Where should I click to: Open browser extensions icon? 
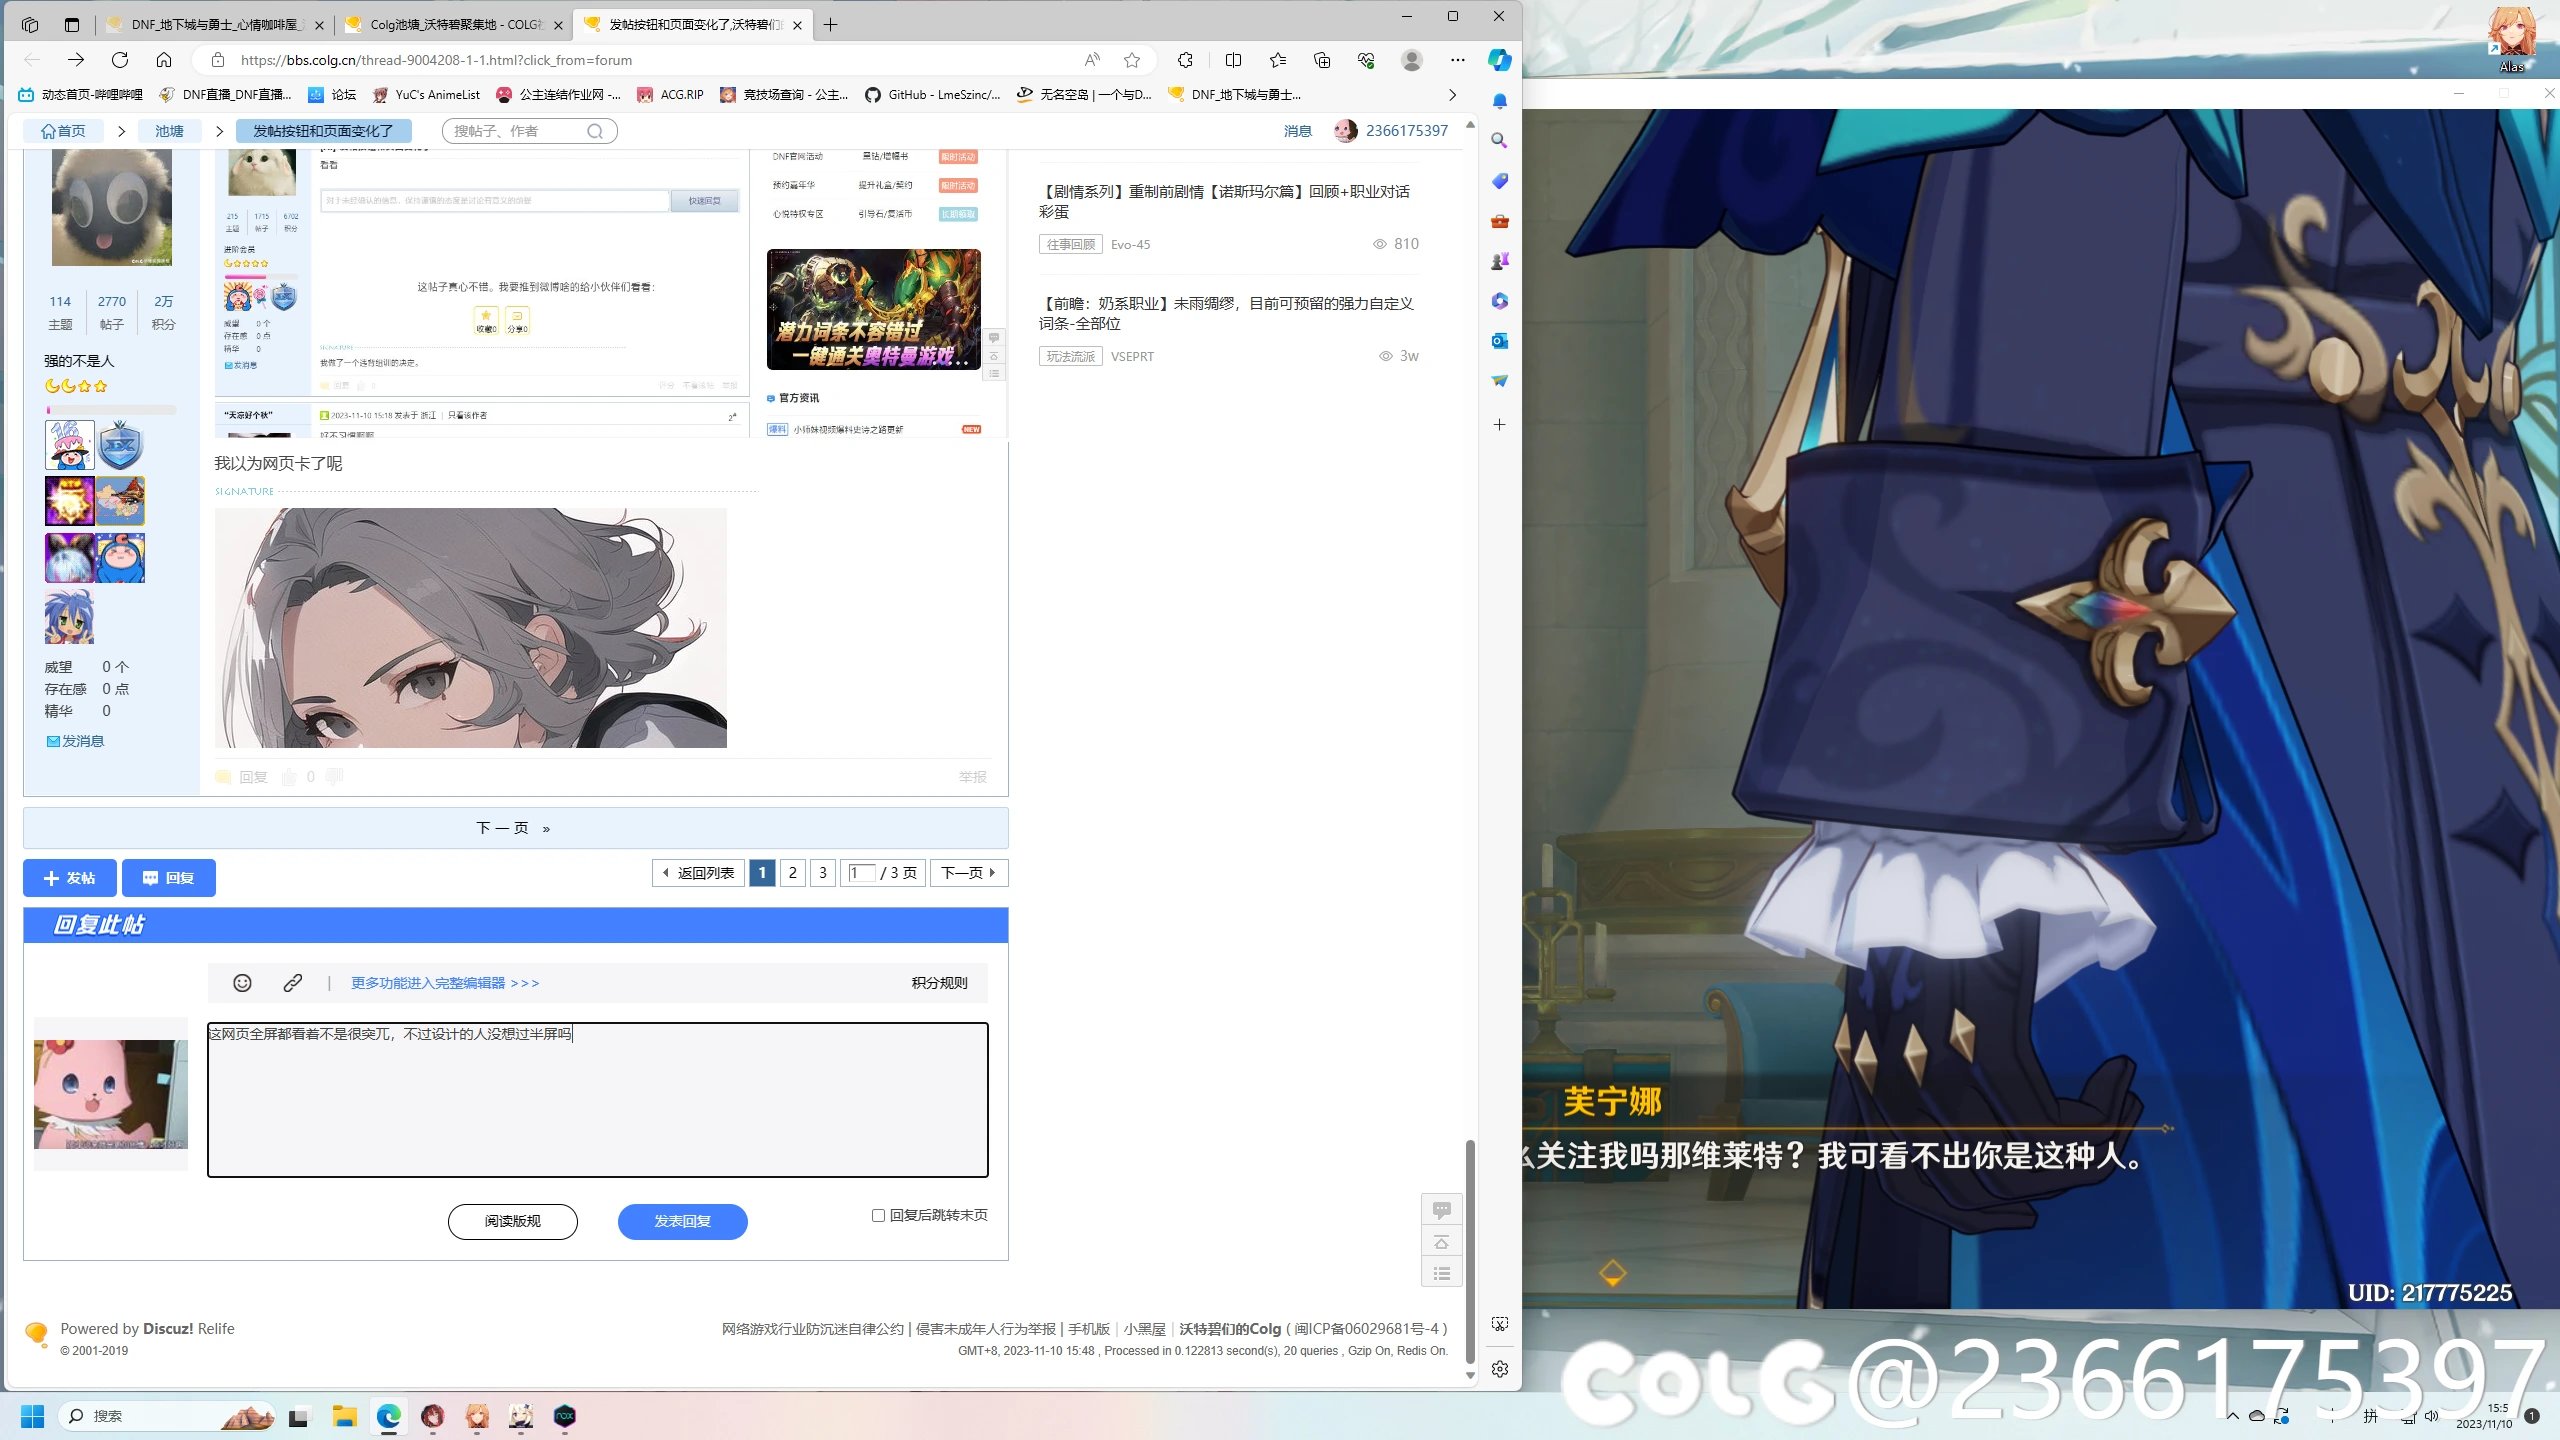pyautogui.click(x=1186, y=60)
